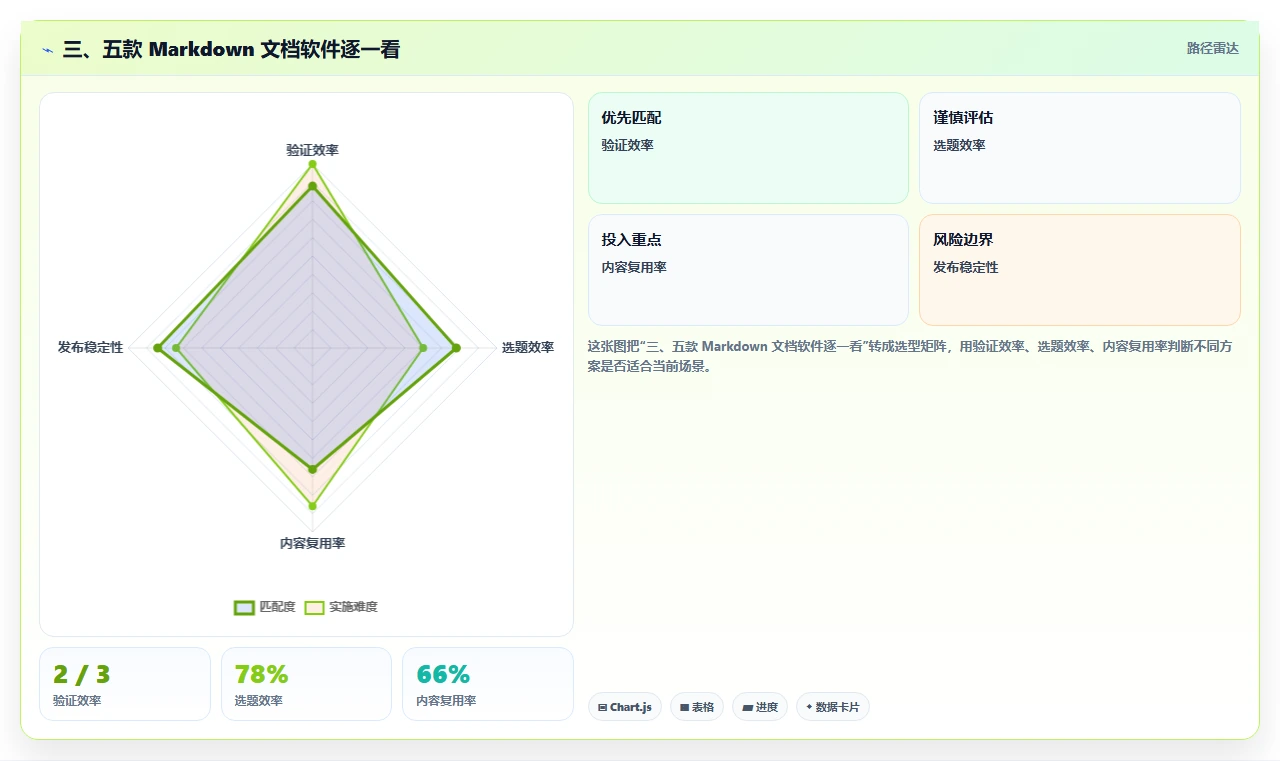The image size is (1280, 761).
Task: Open the 优先匹配 card
Action: pos(748,148)
